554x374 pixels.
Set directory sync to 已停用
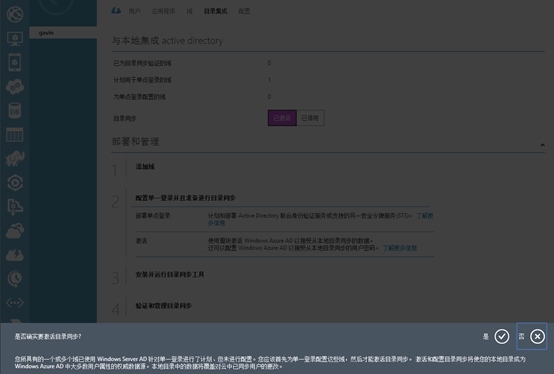(310, 118)
